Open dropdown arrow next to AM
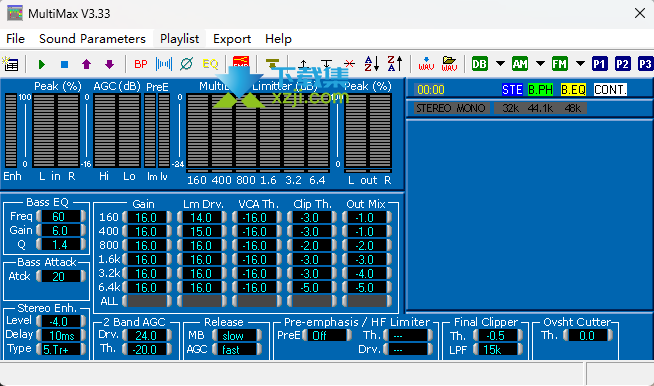This screenshot has height=386, width=654. tap(540, 64)
